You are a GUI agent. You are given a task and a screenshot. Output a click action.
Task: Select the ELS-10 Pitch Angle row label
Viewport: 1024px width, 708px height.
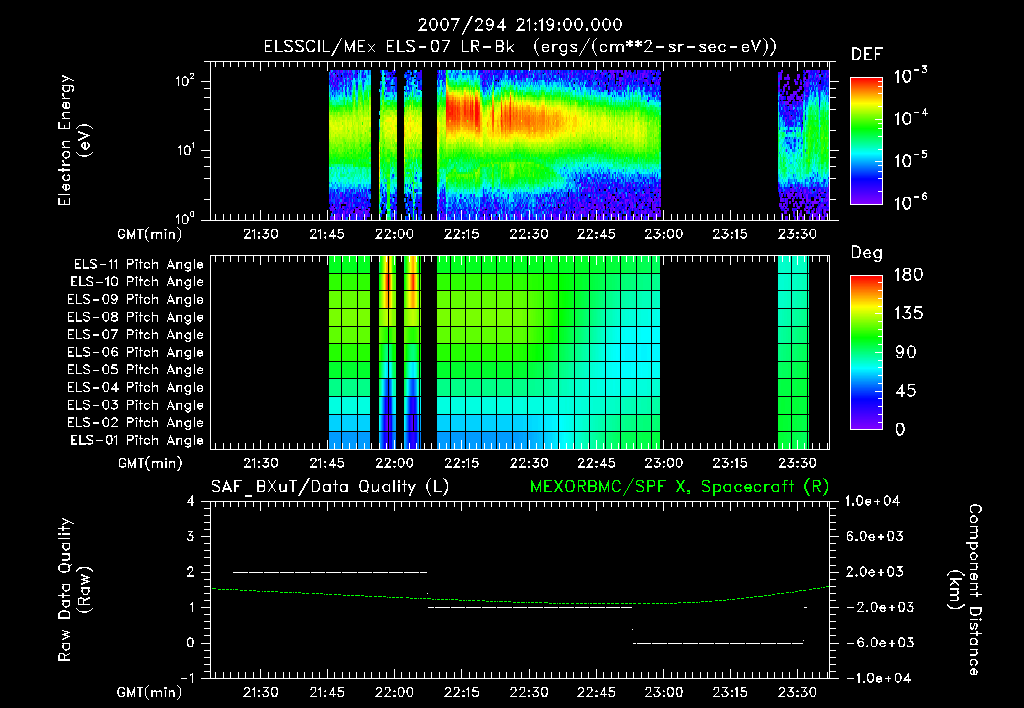tap(137, 282)
